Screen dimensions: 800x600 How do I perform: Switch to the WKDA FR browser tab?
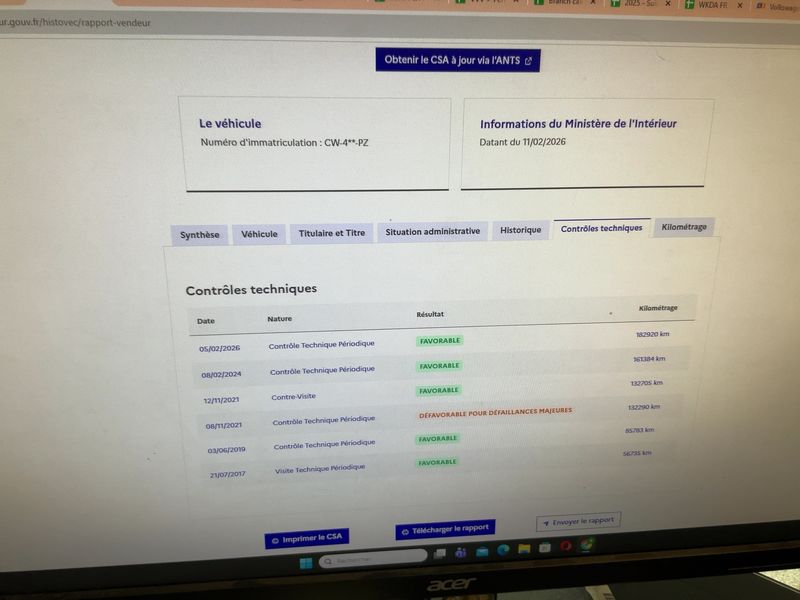(x=713, y=5)
